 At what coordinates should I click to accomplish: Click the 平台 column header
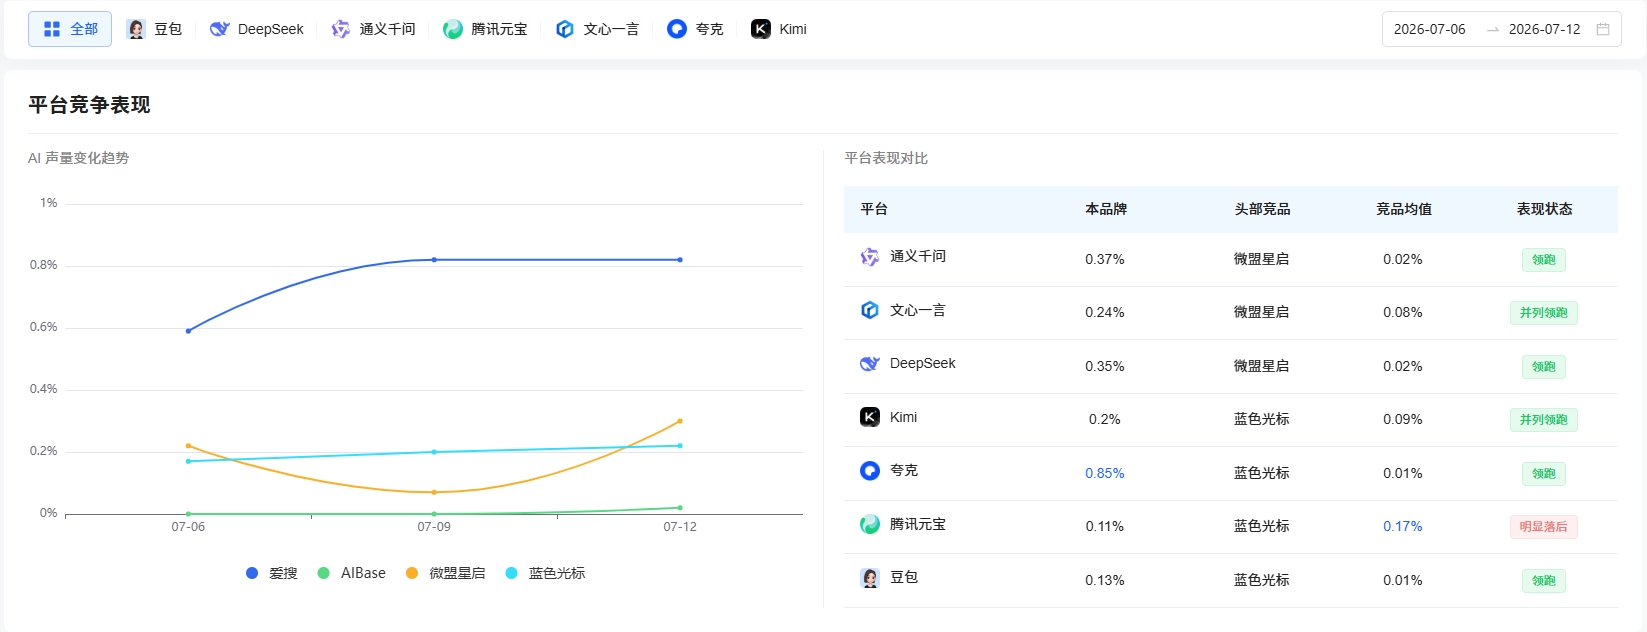click(x=874, y=209)
